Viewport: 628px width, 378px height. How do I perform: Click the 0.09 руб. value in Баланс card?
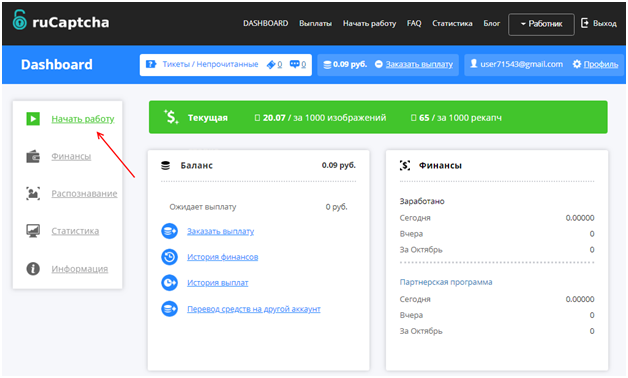pos(338,165)
